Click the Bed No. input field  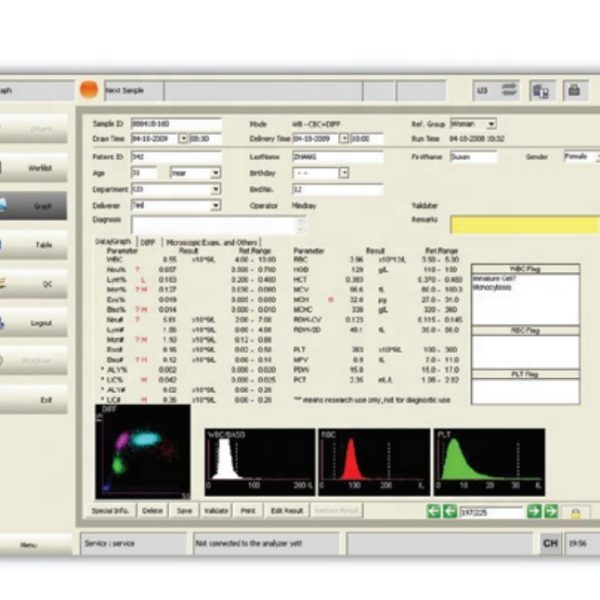coord(338,189)
